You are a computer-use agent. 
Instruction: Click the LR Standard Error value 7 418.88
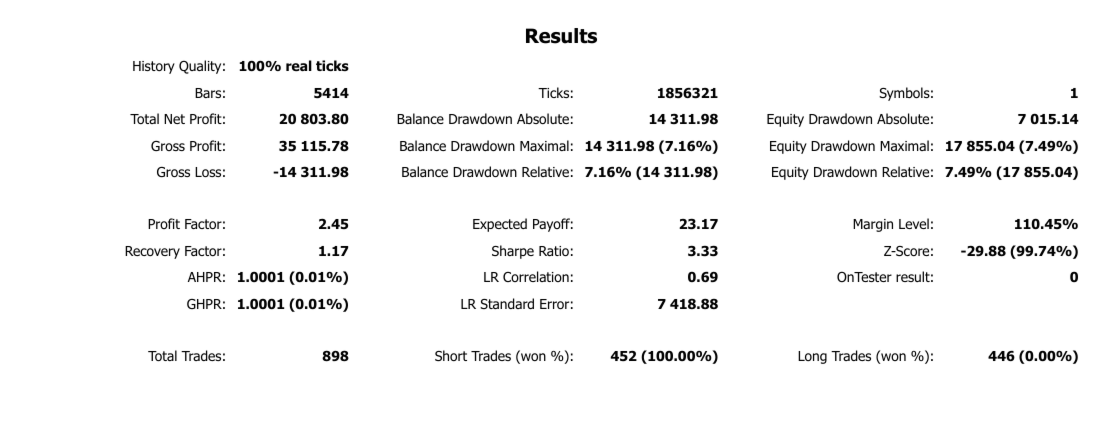point(687,304)
